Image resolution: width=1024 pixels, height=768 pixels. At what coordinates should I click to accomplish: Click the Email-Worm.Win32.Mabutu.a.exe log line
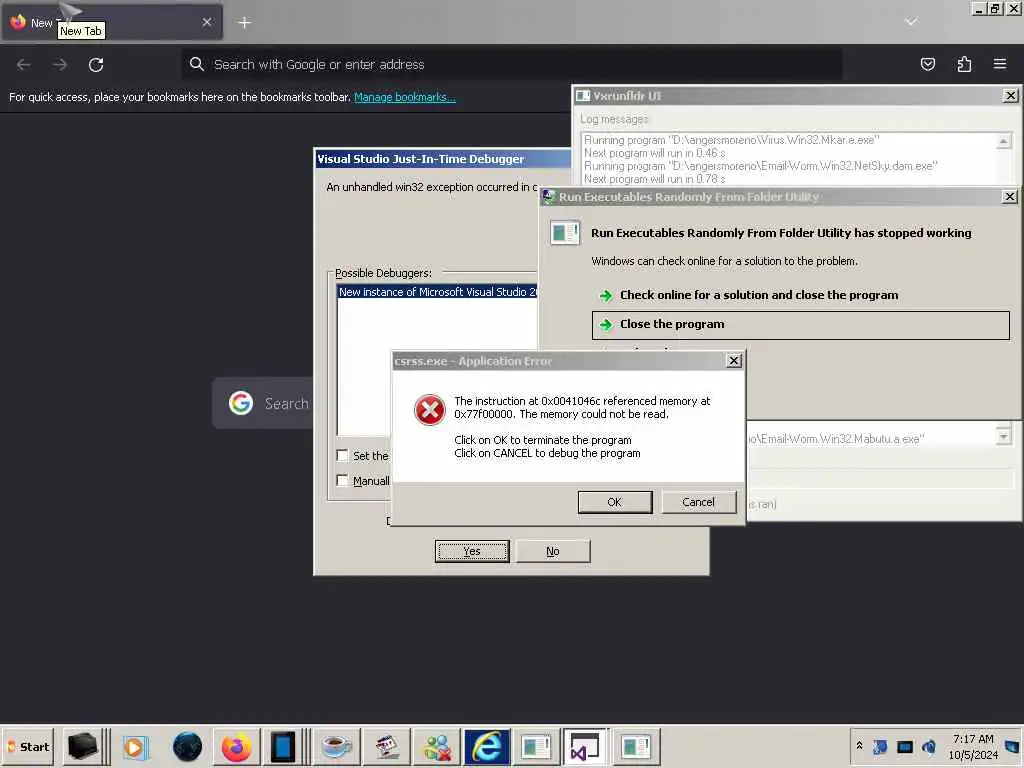tap(836, 439)
